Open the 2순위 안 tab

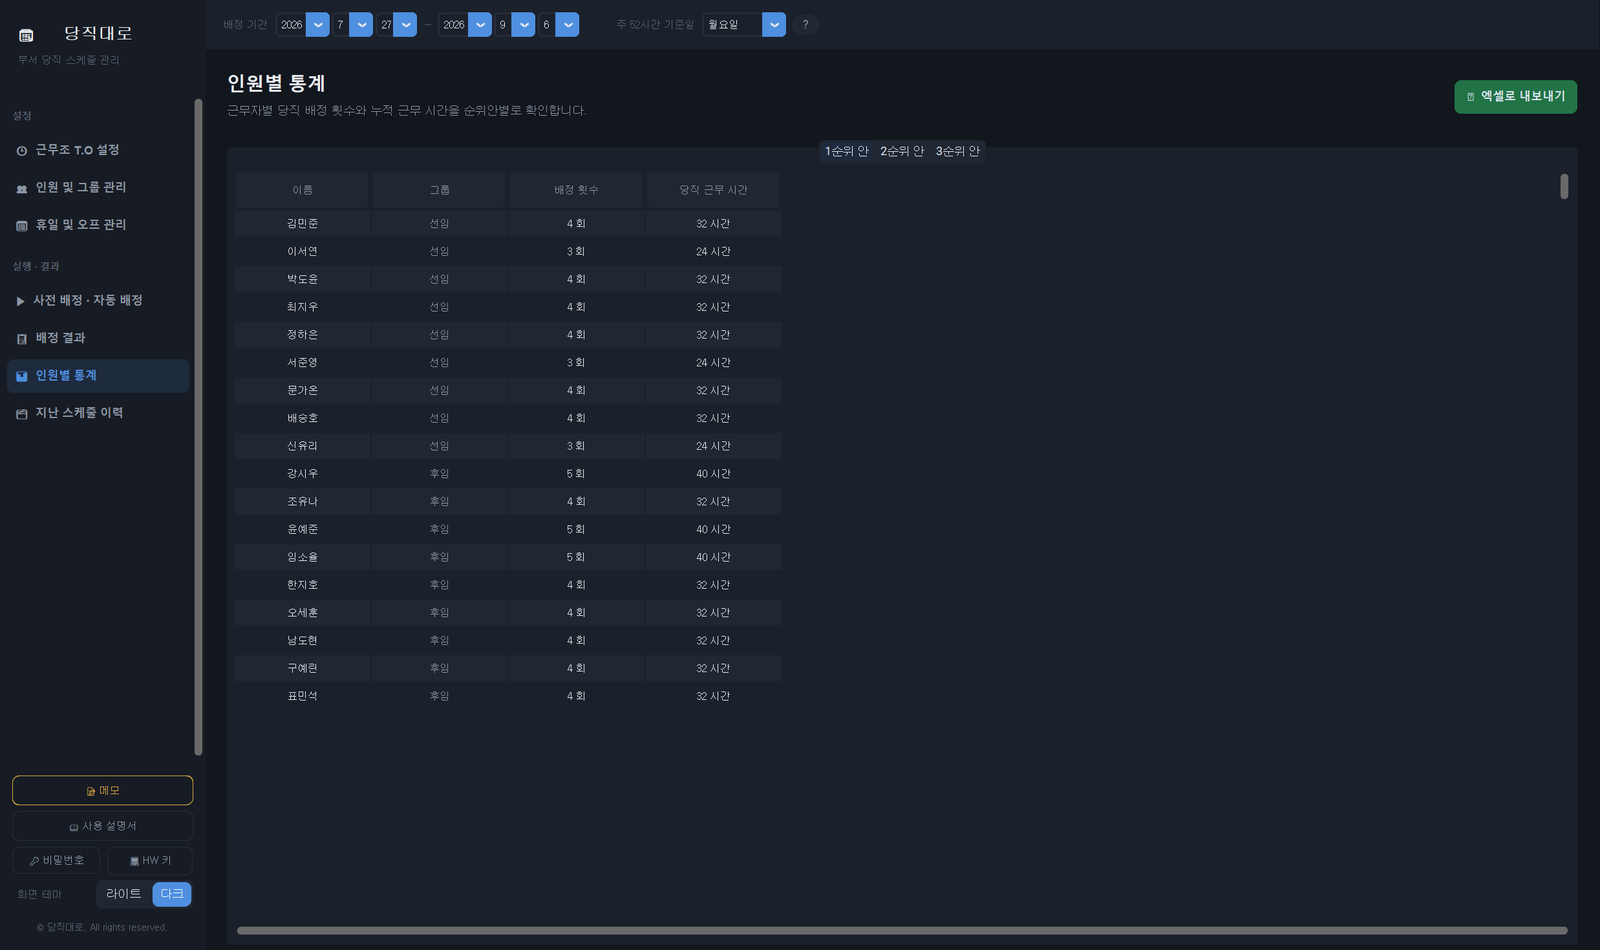[902, 151]
